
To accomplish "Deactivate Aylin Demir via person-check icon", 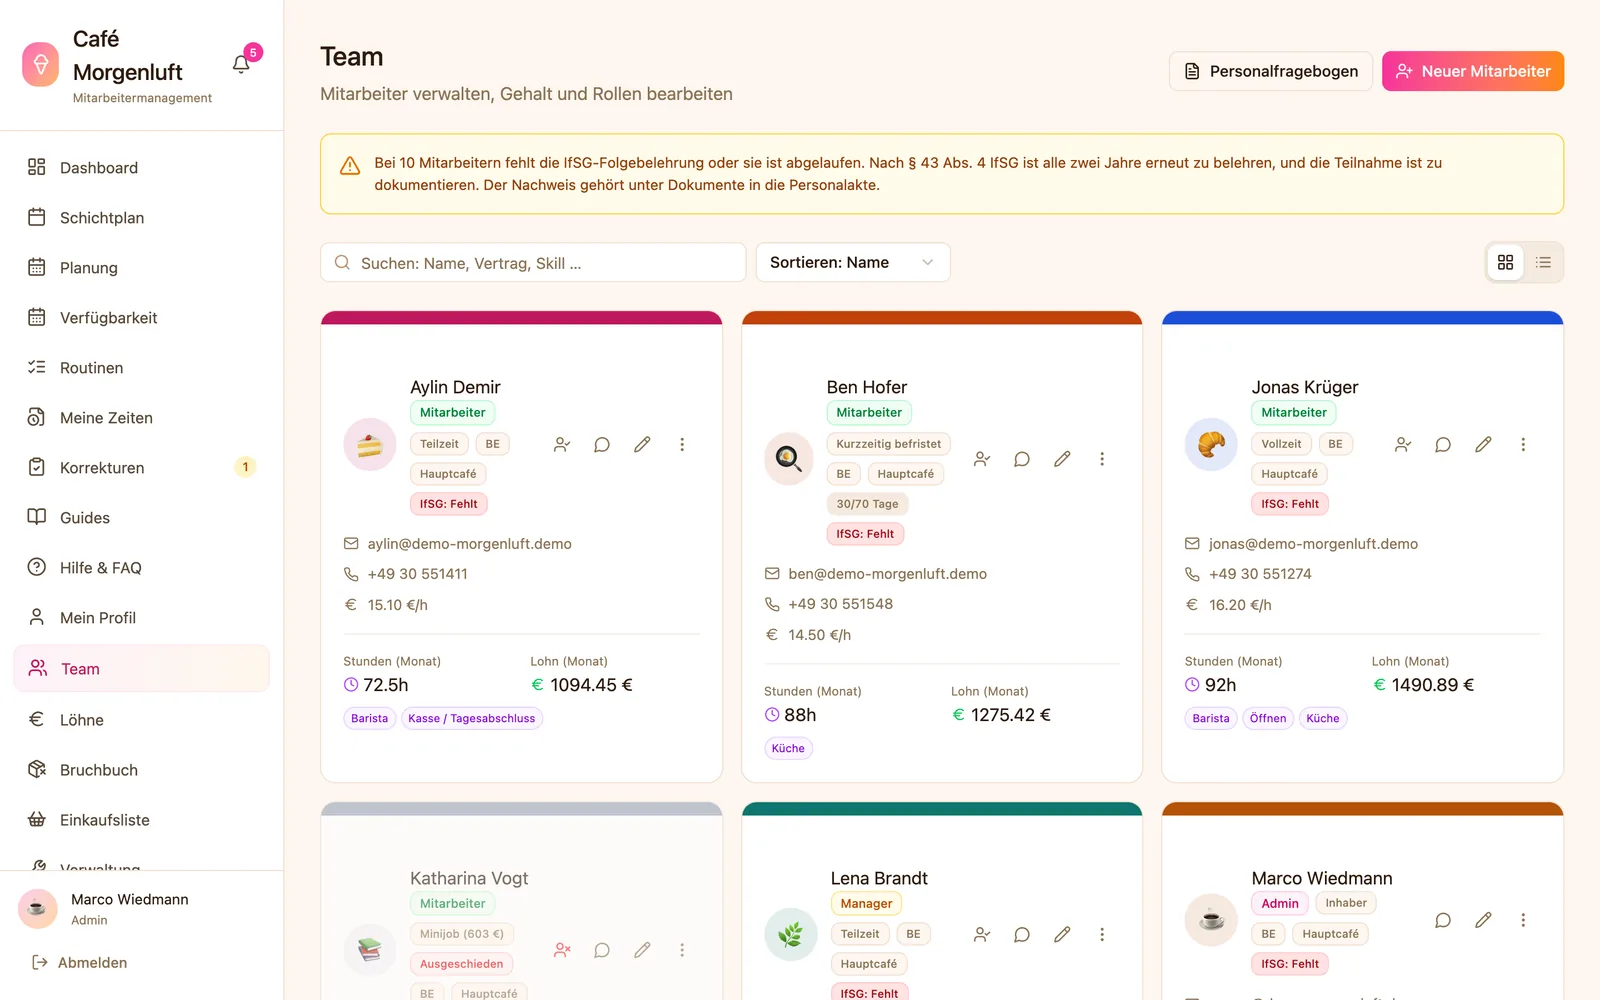I will 562,444.
